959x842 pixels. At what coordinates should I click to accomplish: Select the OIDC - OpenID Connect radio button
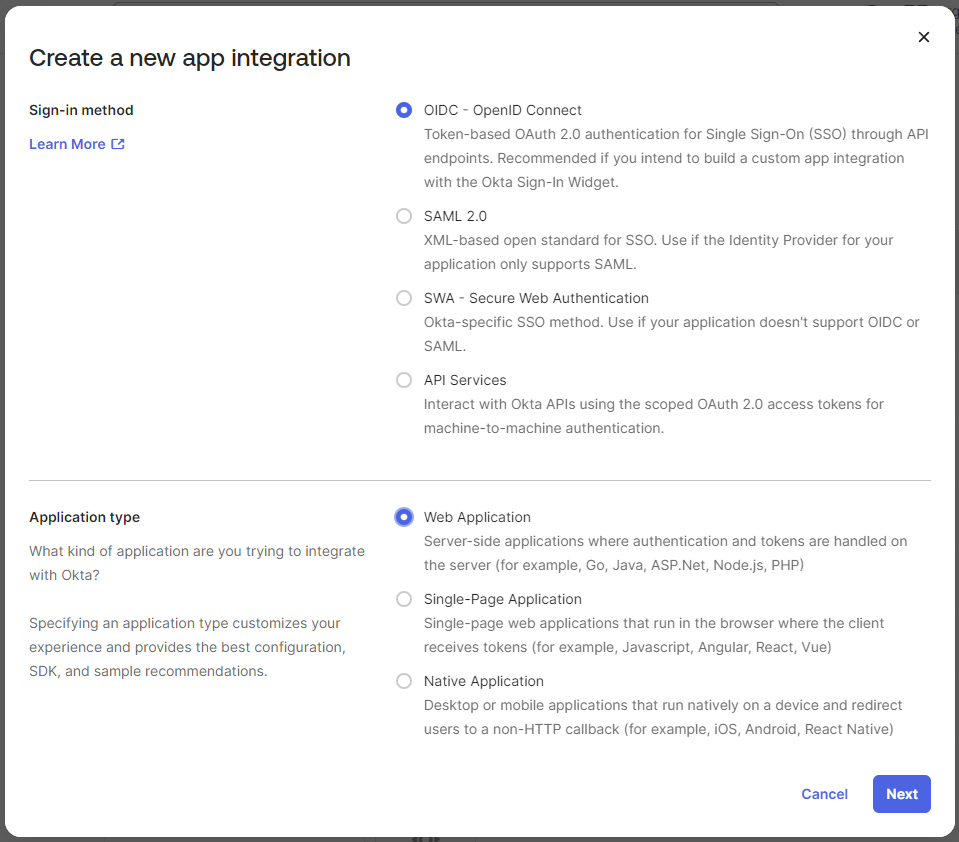(404, 110)
